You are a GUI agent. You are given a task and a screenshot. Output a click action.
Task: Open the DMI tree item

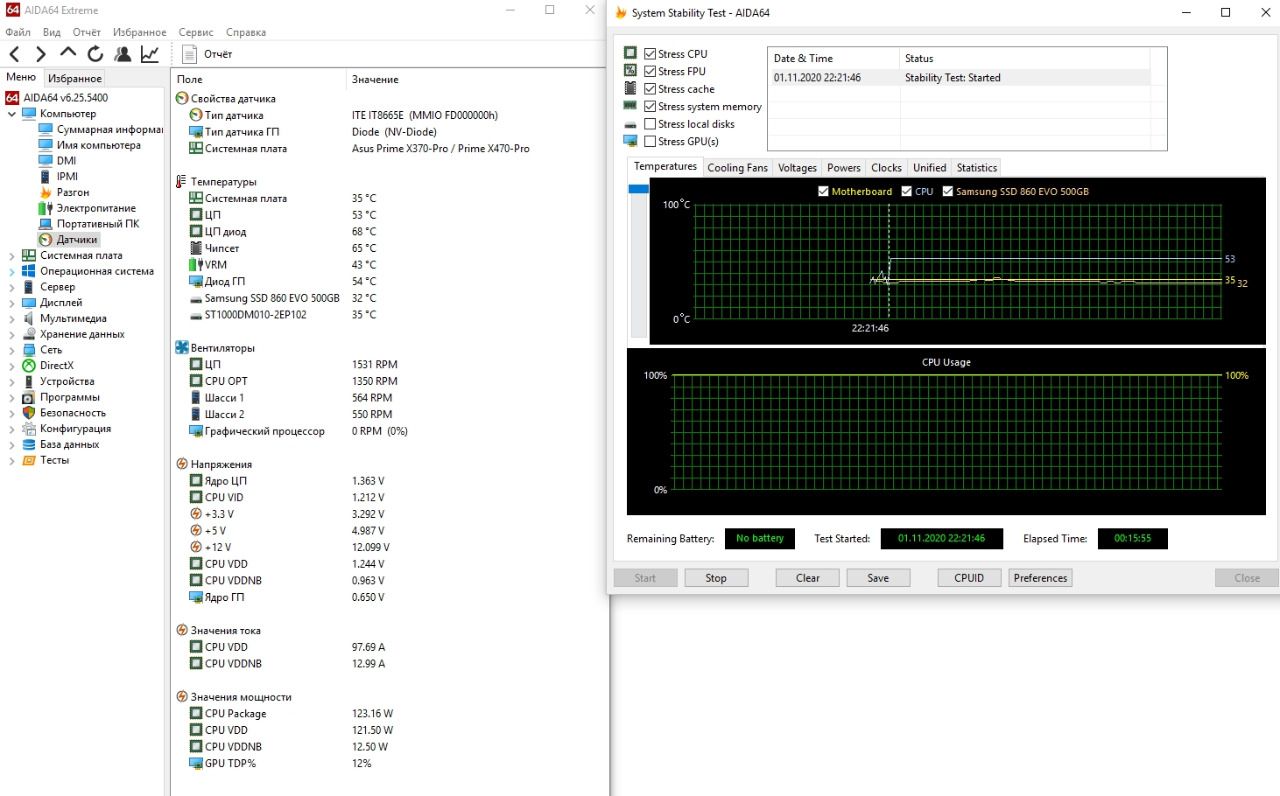tap(66, 161)
